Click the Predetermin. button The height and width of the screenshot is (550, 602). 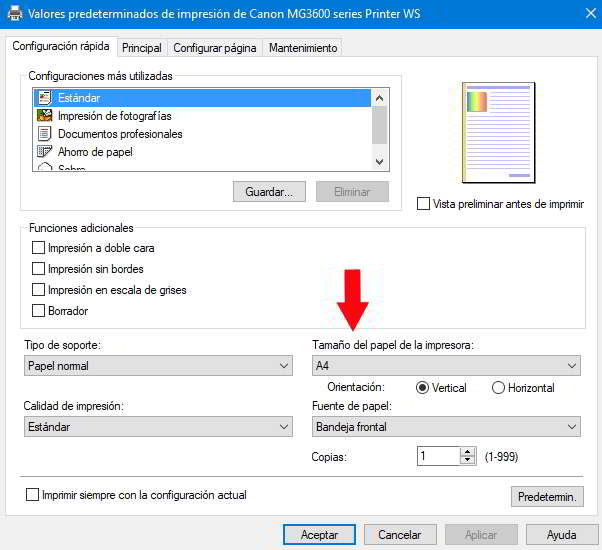tap(547, 497)
